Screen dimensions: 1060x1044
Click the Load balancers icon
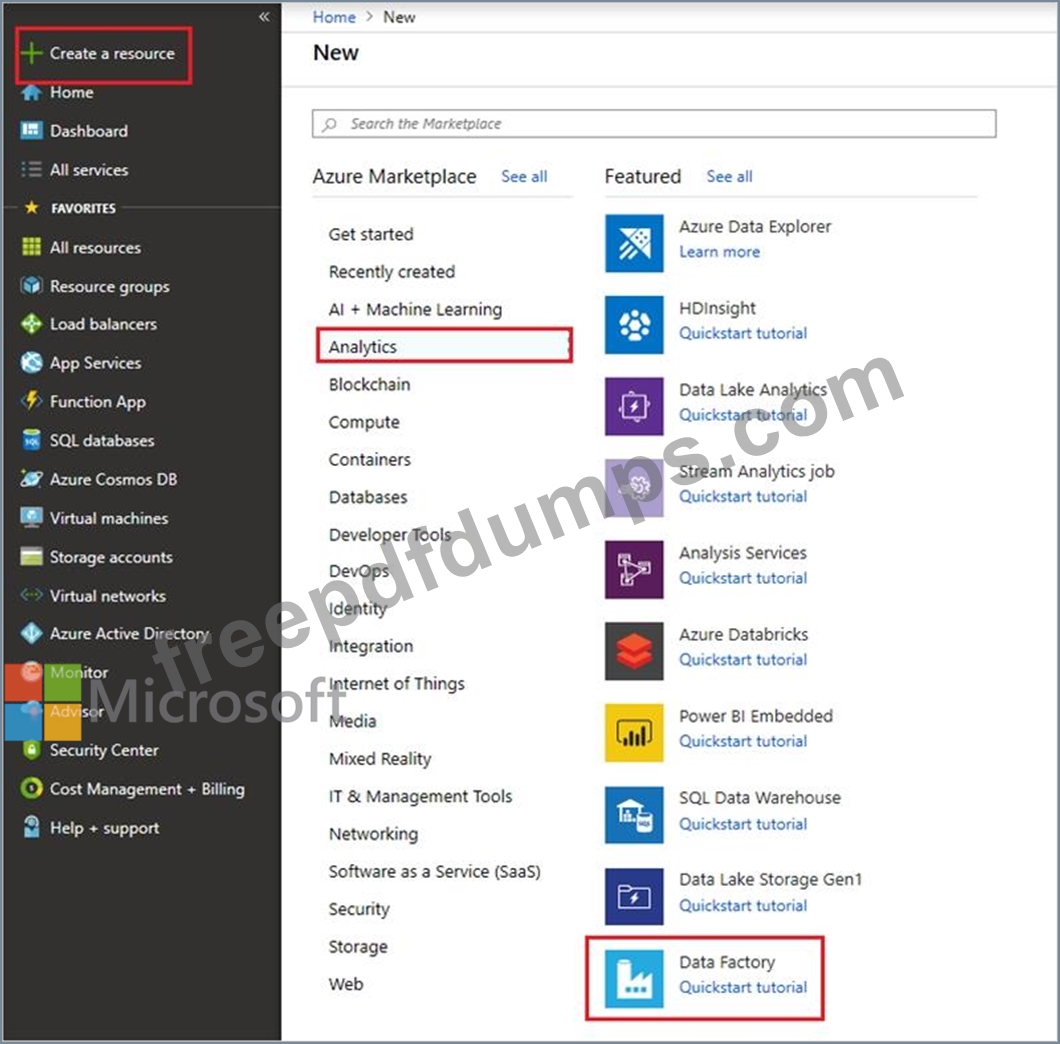[x=31, y=324]
